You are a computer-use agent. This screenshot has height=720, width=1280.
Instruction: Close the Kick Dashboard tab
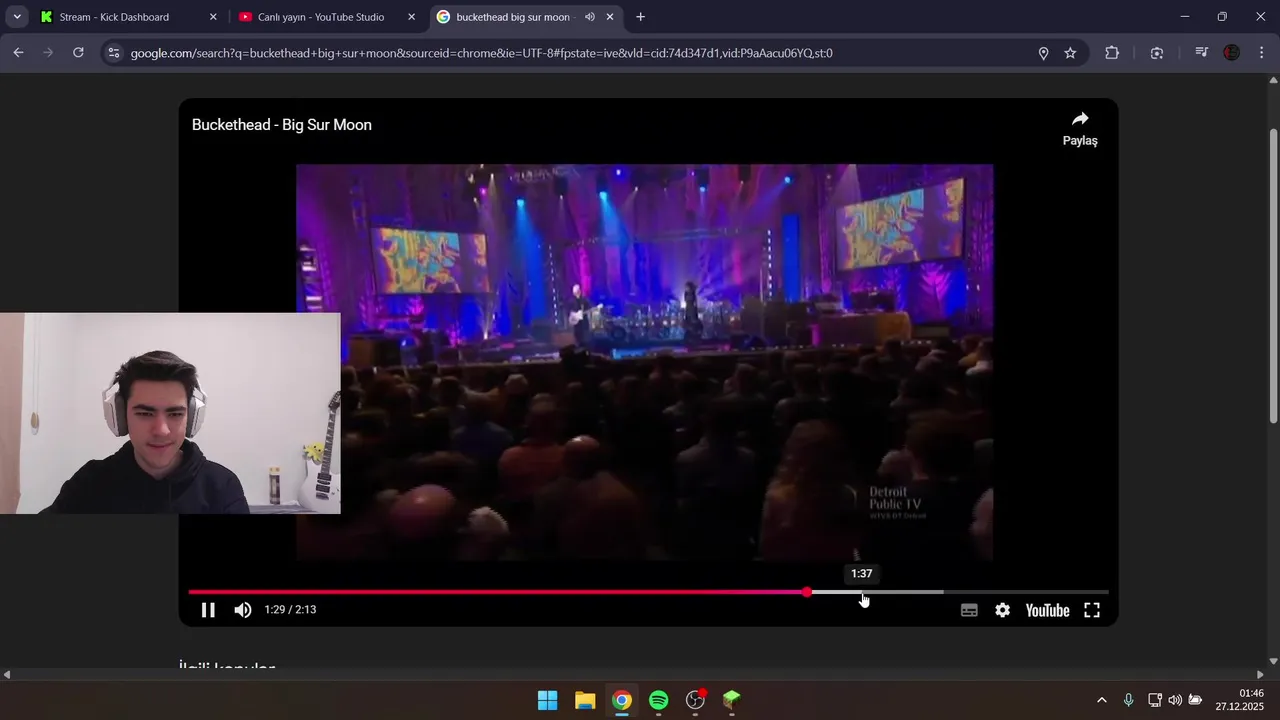213,17
